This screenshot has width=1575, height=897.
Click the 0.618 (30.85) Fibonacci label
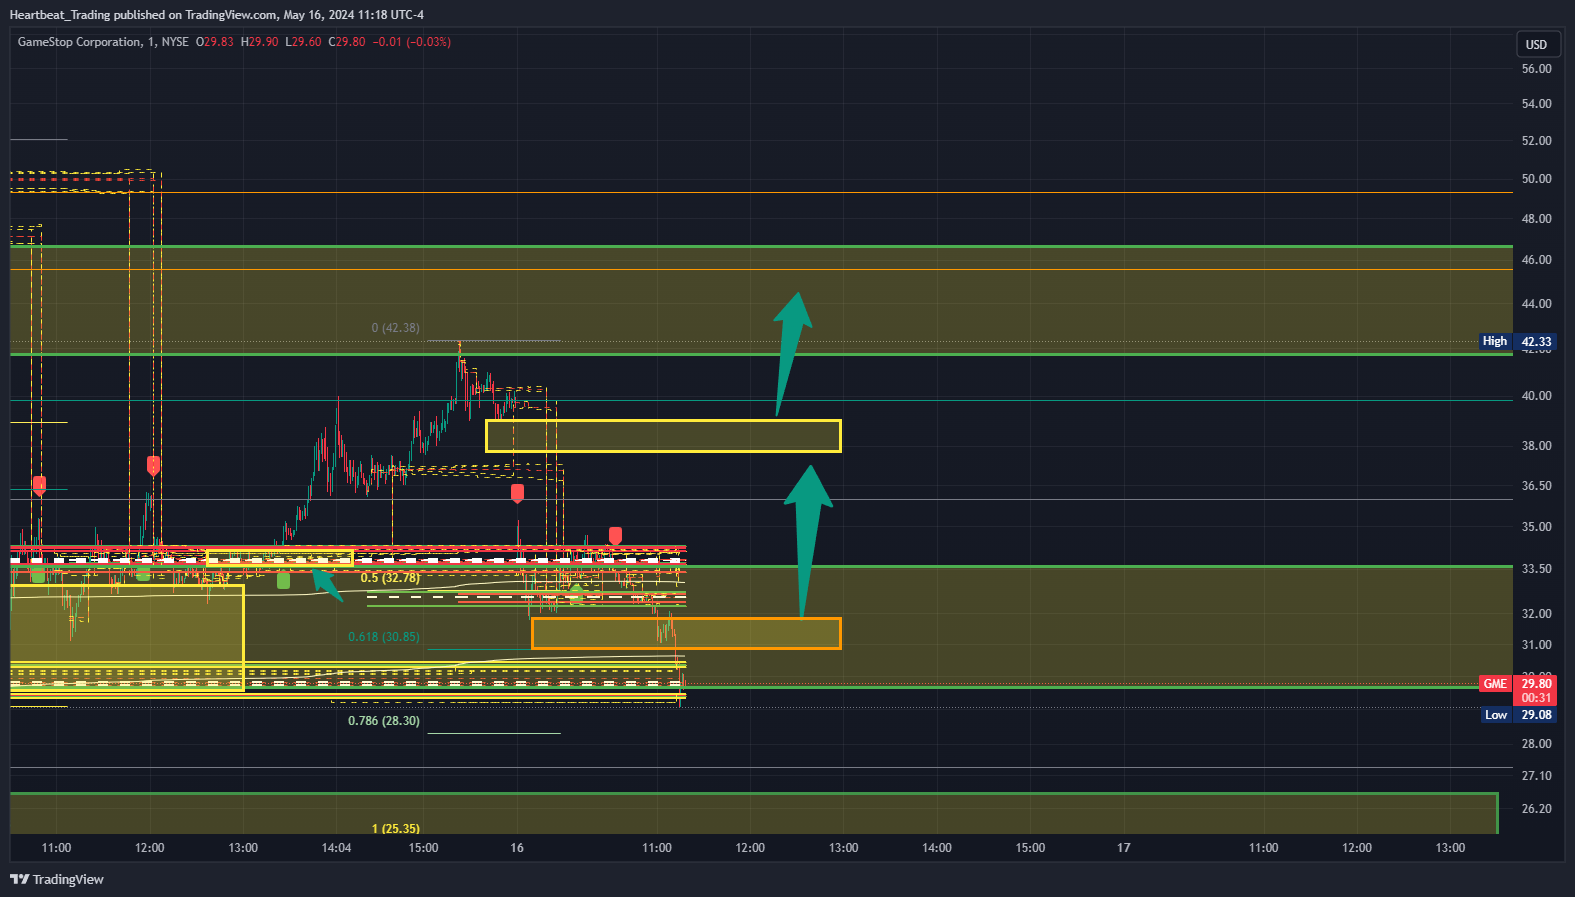click(384, 637)
